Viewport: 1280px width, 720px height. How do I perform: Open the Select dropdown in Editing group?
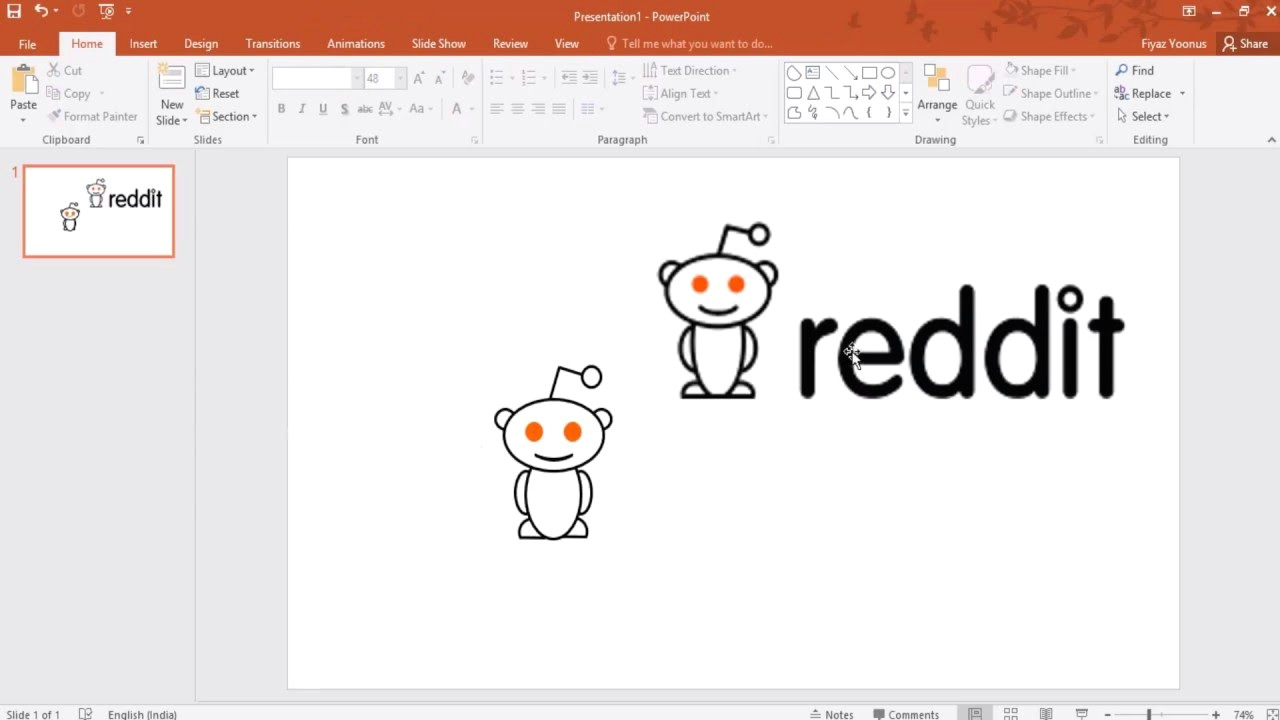pyautogui.click(x=1142, y=116)
